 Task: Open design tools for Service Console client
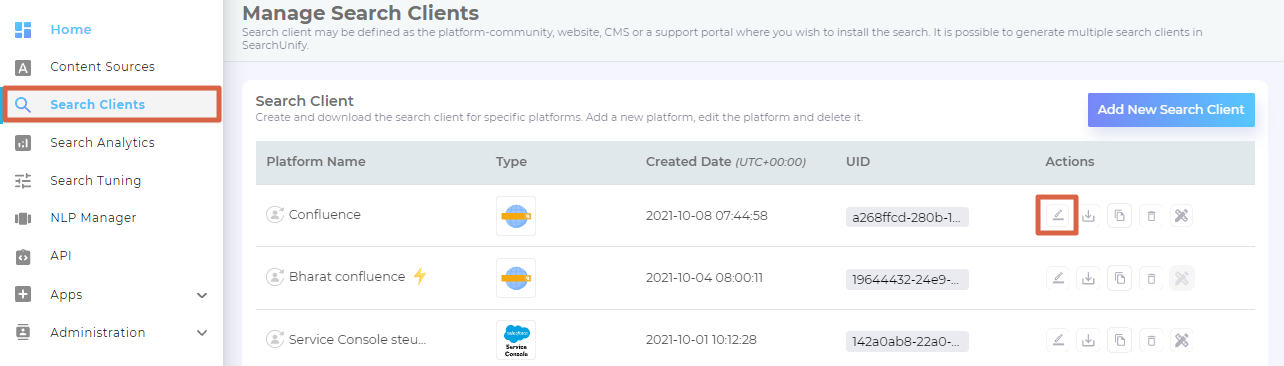[1181, 340]
